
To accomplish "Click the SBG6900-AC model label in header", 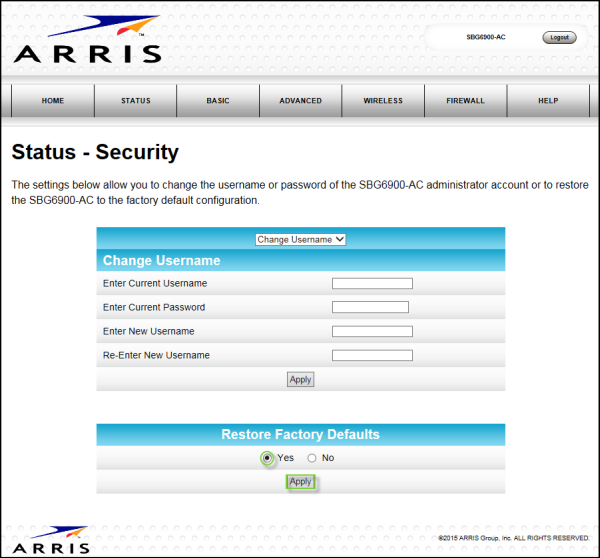I will tap(486, 37).
